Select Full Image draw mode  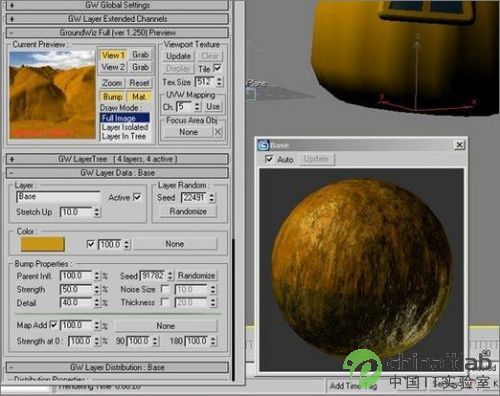pyautogui.click(x=125, y=118)
